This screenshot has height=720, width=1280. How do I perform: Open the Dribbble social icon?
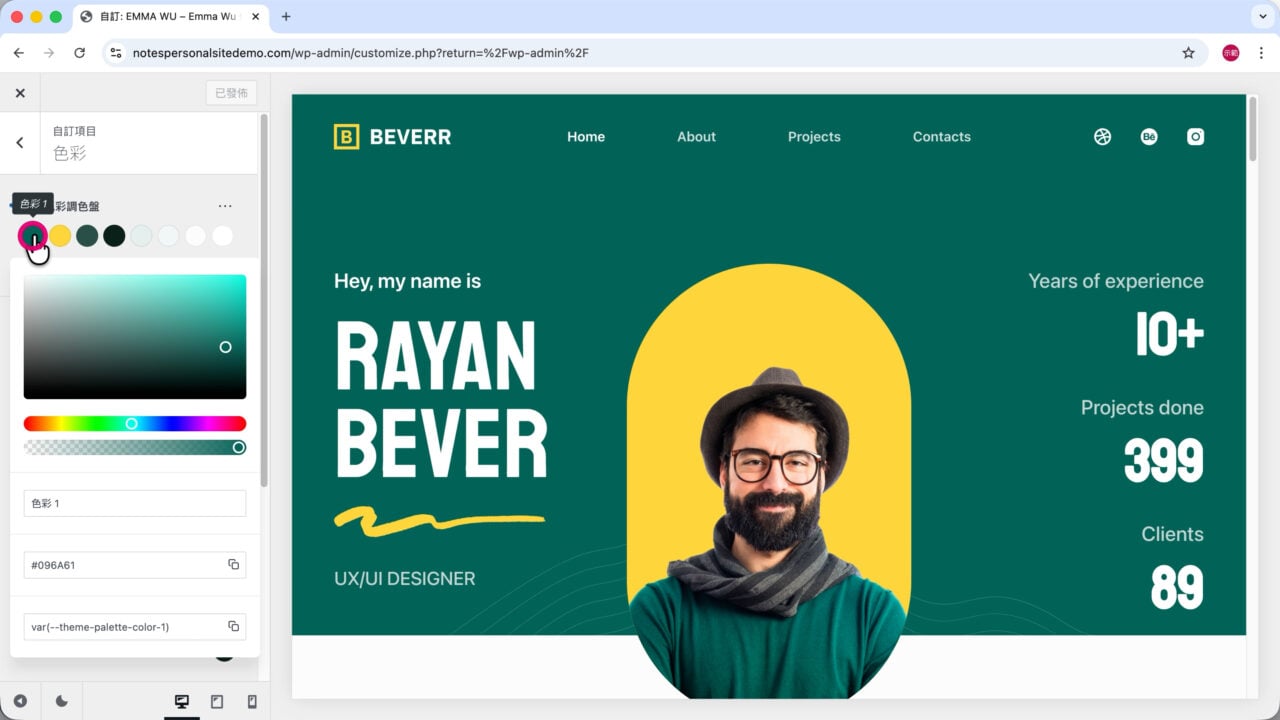[1102, 137]
